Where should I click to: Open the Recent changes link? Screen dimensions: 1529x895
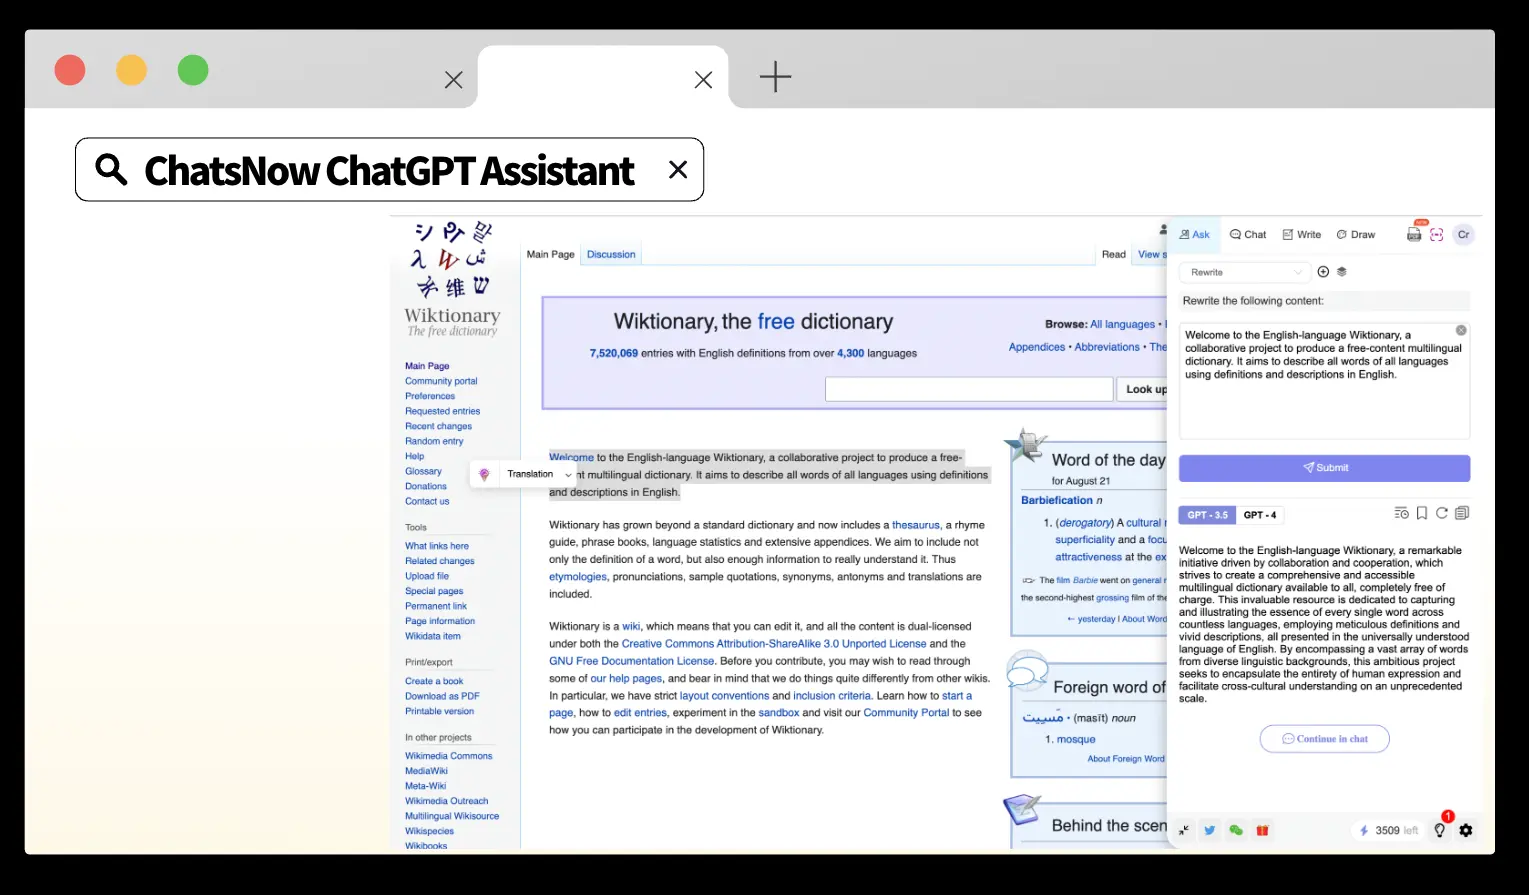point(438,426)
